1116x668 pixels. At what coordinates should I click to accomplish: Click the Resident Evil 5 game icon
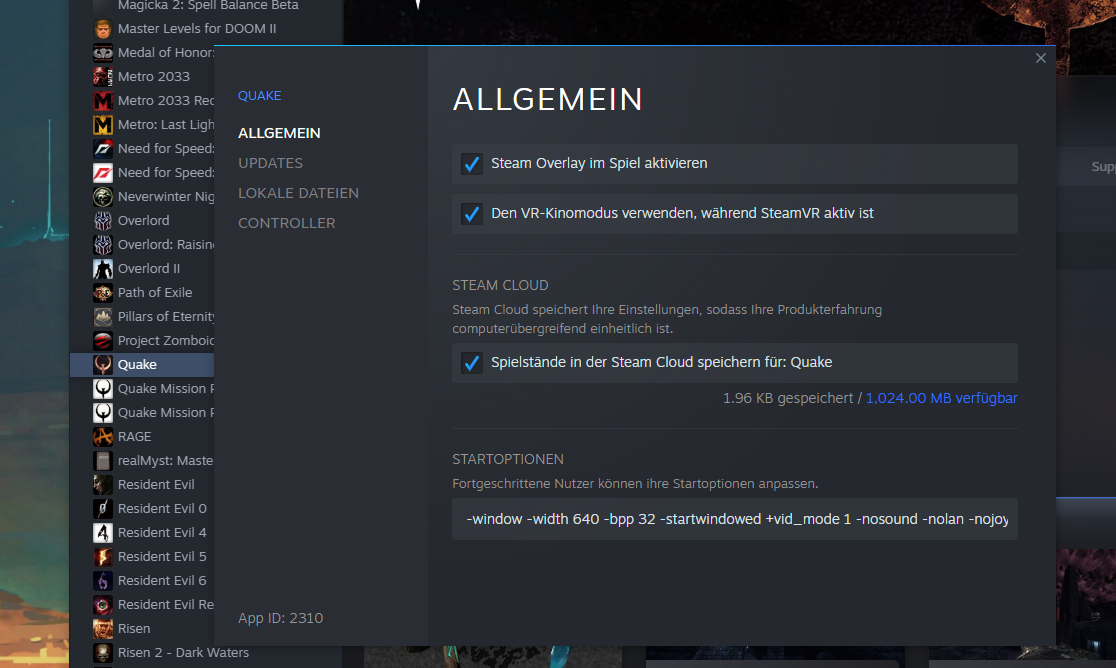coord(102,557)
